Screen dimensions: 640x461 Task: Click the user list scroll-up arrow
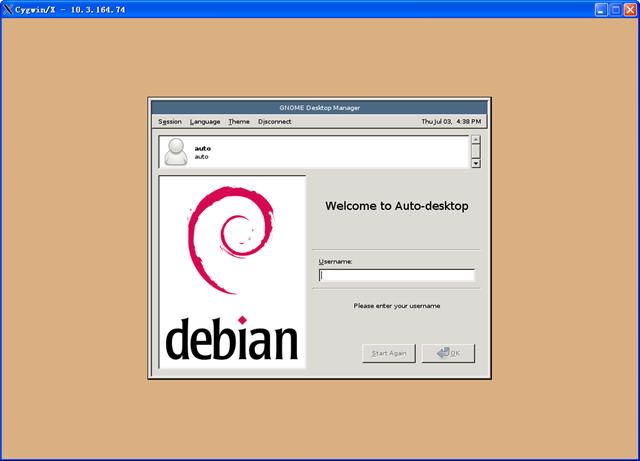pos(476,140)
